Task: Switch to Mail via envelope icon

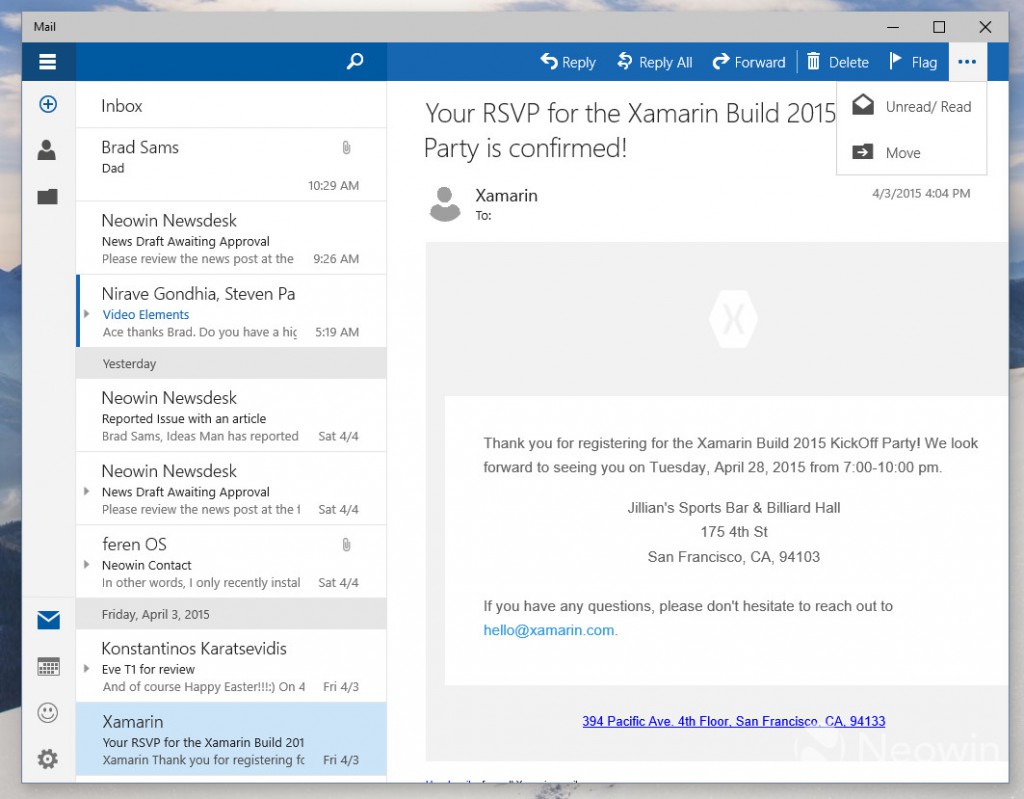Action: (48, 620)
